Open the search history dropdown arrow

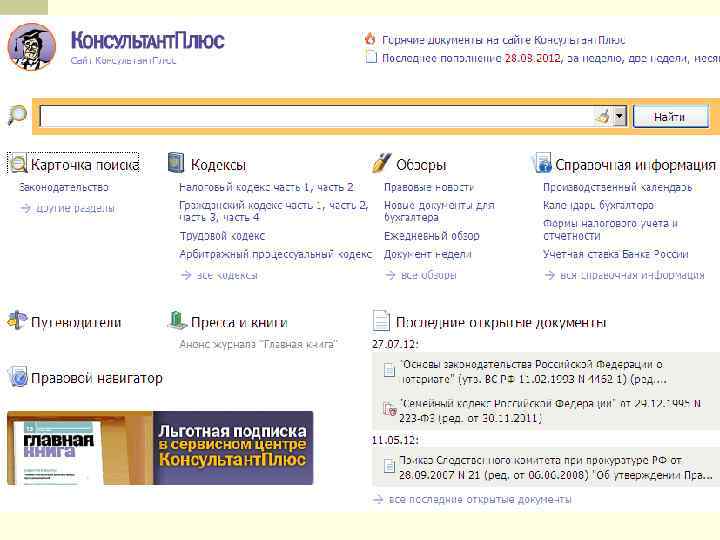(619, 116)
